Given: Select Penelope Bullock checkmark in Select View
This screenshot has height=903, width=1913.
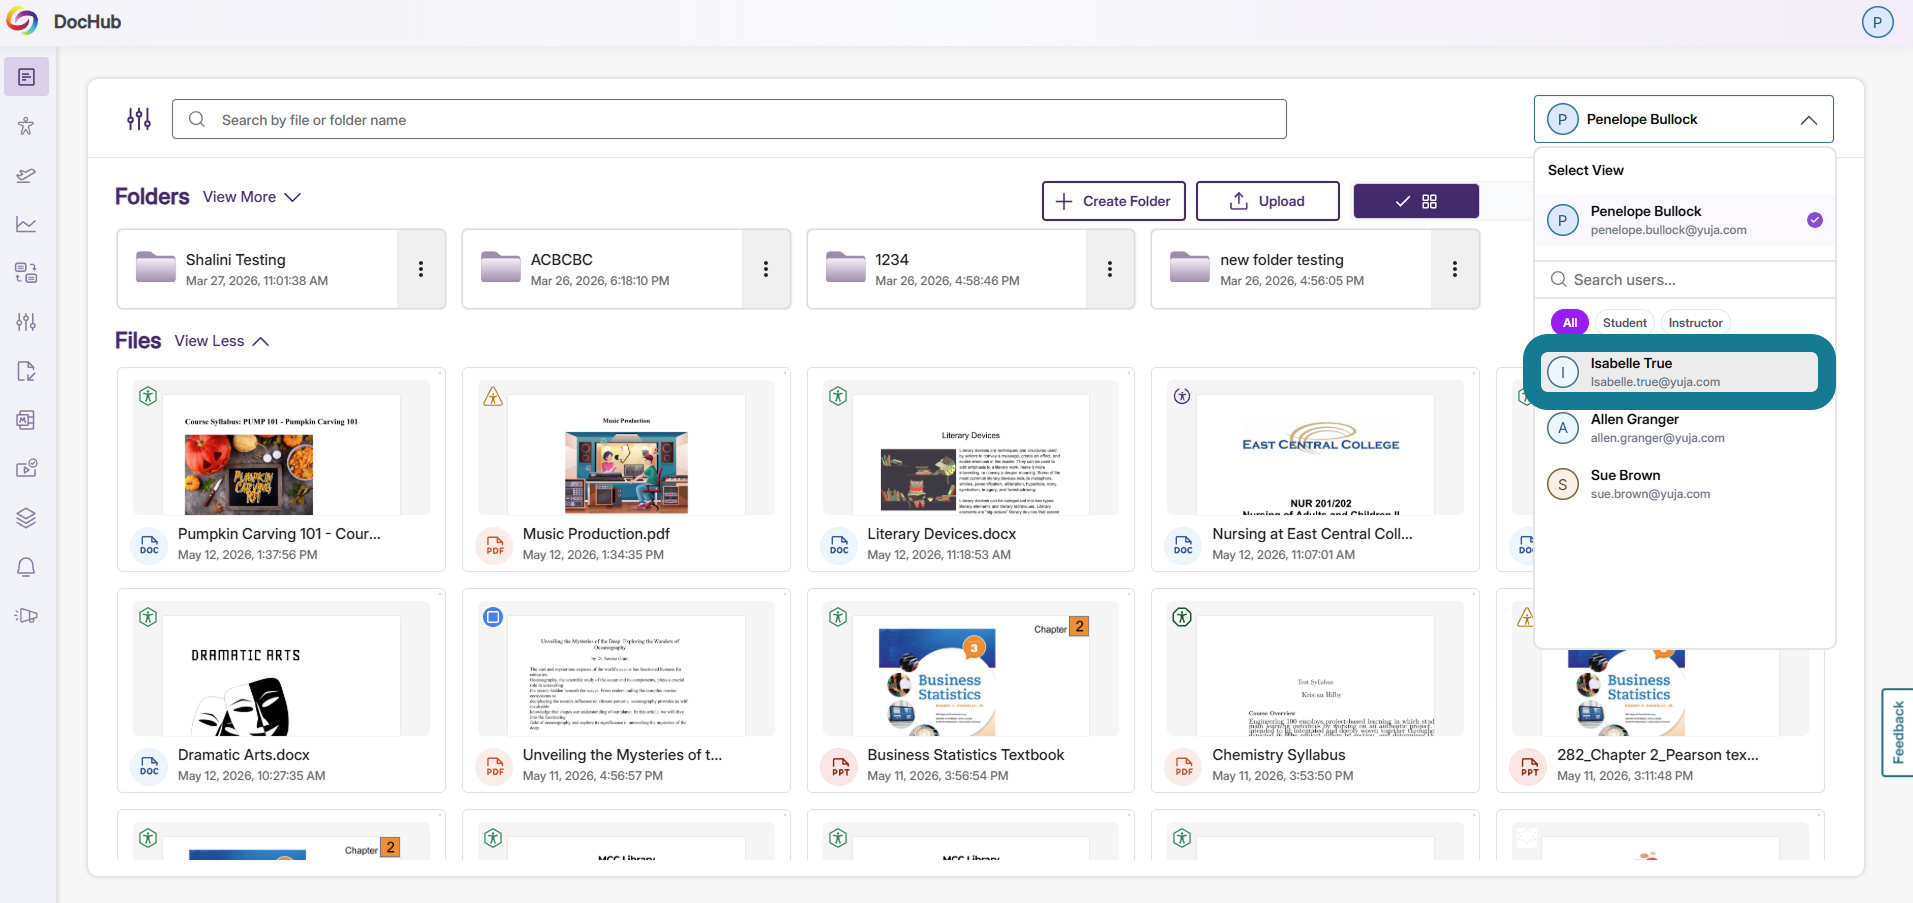Looking at the screenshot, I should (x=1815, y=220).
